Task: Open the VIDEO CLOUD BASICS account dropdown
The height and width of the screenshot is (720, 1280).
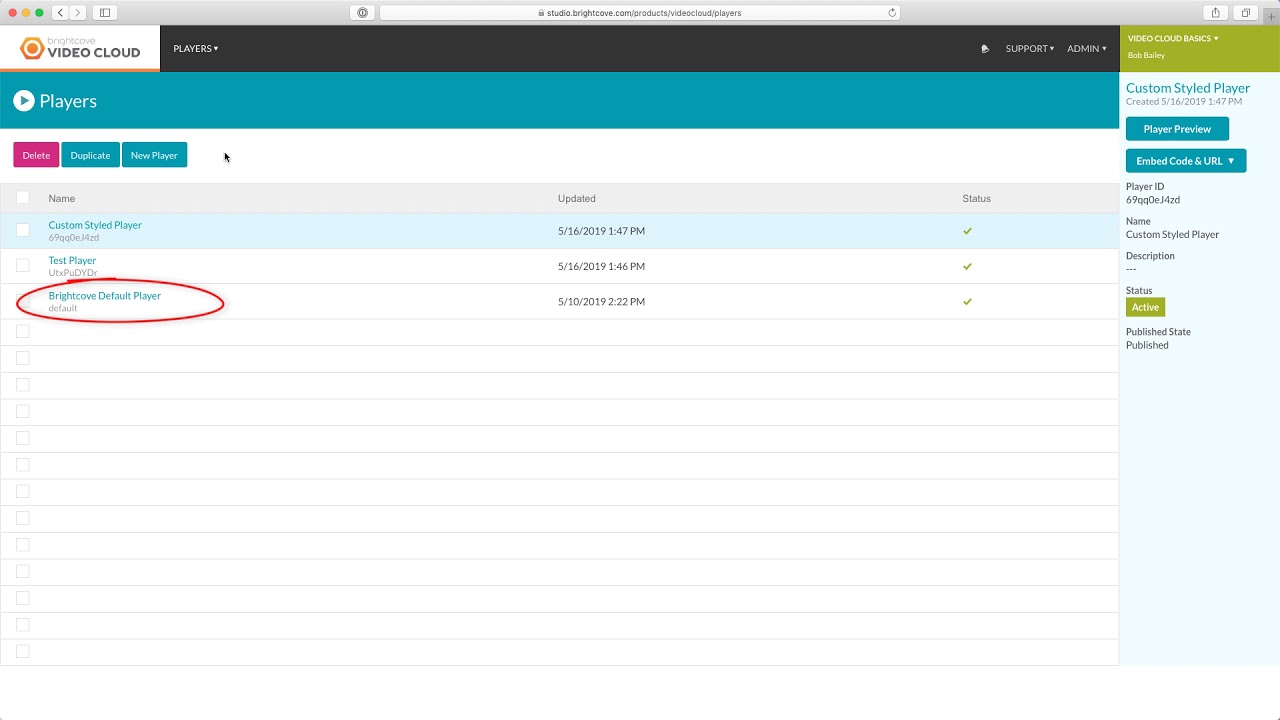Action: 1173,38
